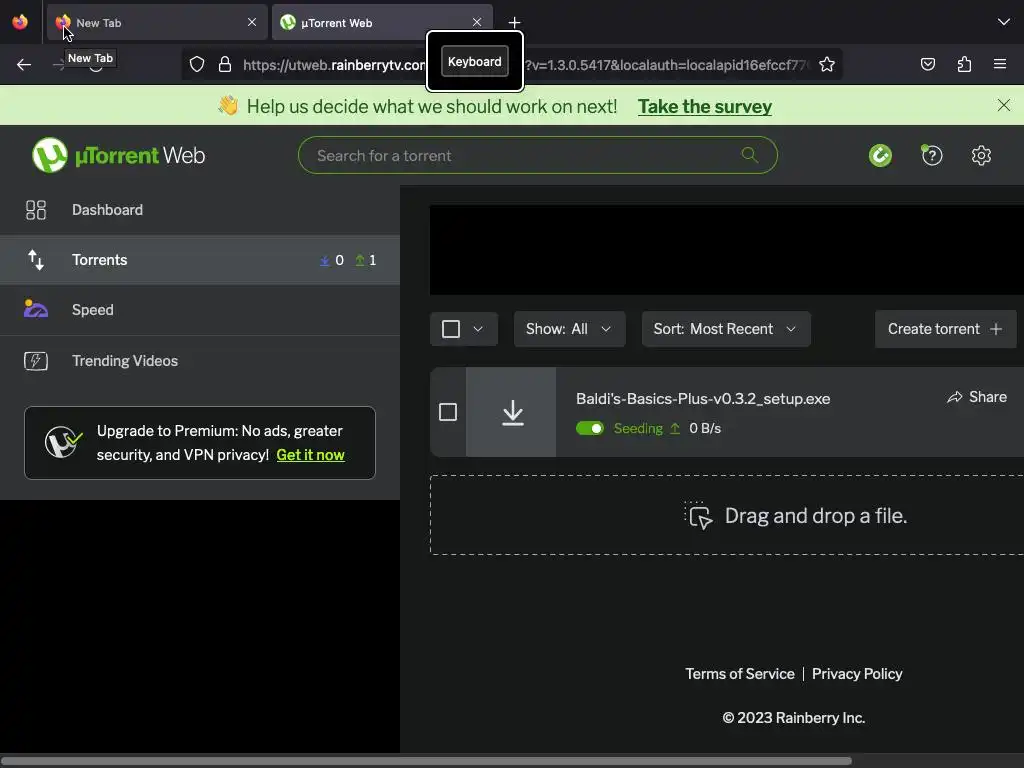Viewport: 1024px width, 768px height.
Task: Select Torrents in the sidebar
Action: pos(200,260)
